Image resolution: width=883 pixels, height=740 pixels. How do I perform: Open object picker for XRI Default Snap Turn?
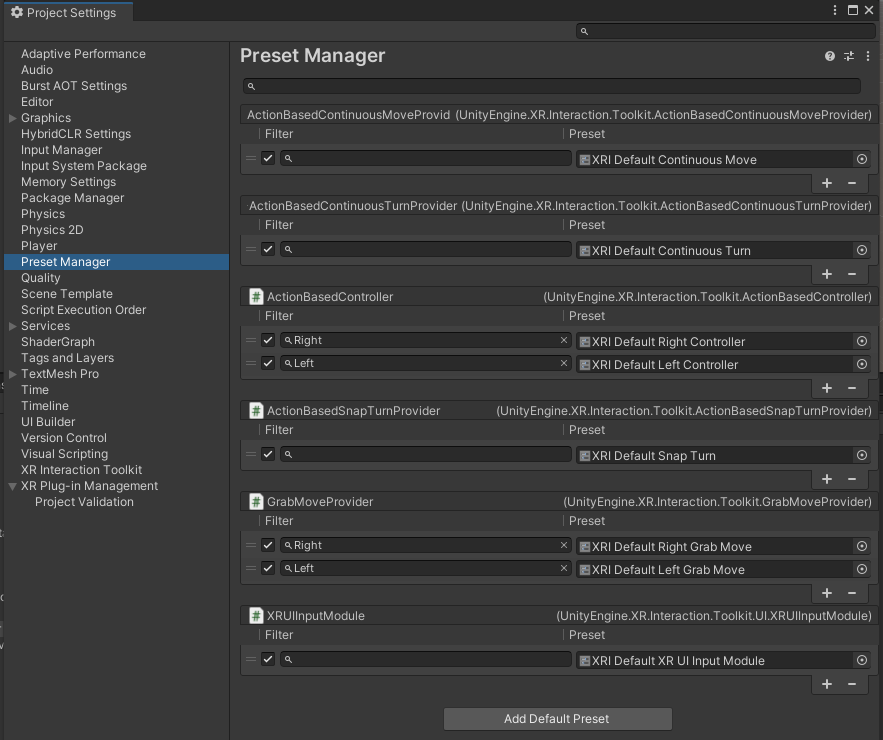coord(862,455)
